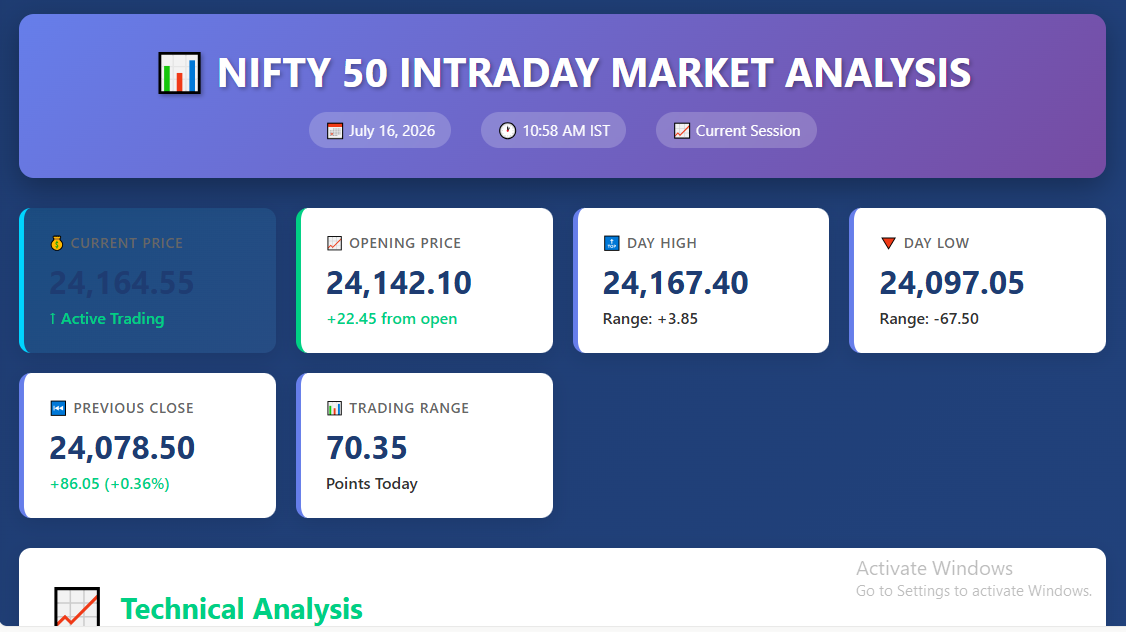Click the OPENING PRICE label
Screen dimensions: 1126x632
point(405,243)
